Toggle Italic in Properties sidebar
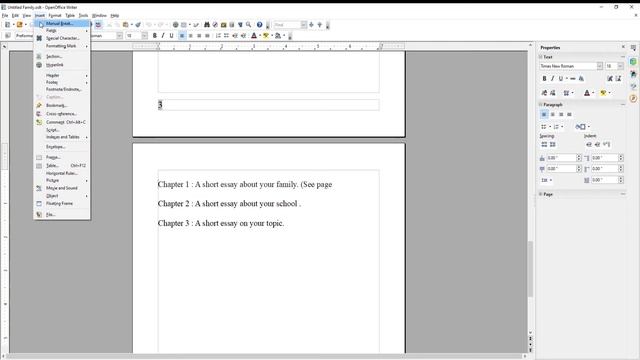The width and height of the screenshot is (640, 360). click(553, 79)
